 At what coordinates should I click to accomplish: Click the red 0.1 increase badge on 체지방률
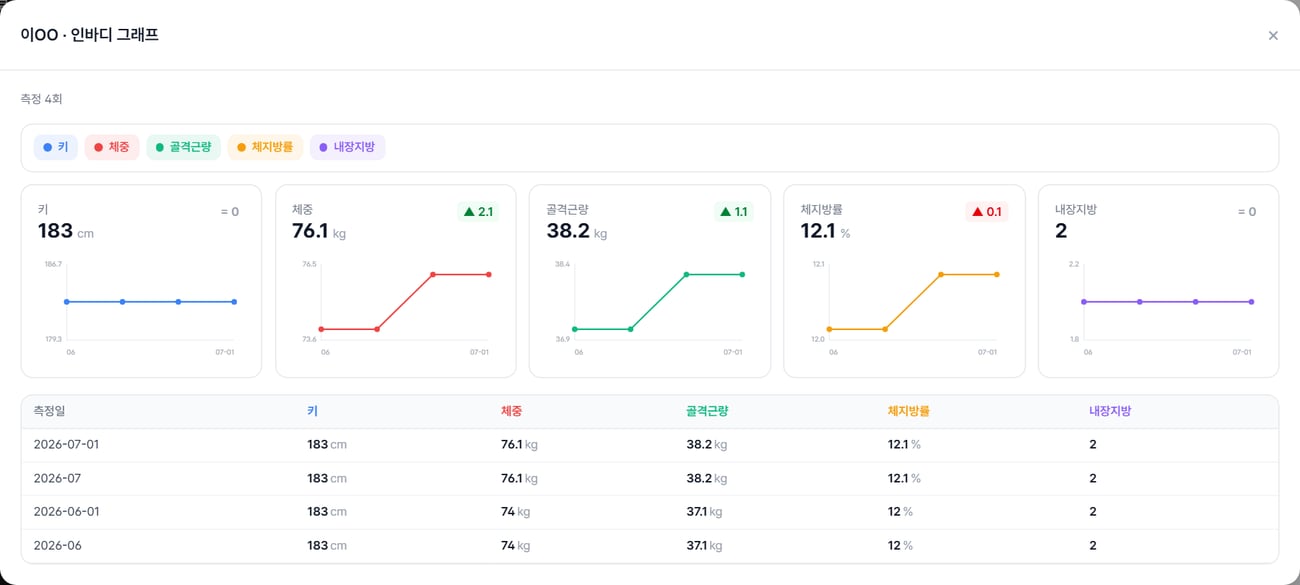pos(986,212)
